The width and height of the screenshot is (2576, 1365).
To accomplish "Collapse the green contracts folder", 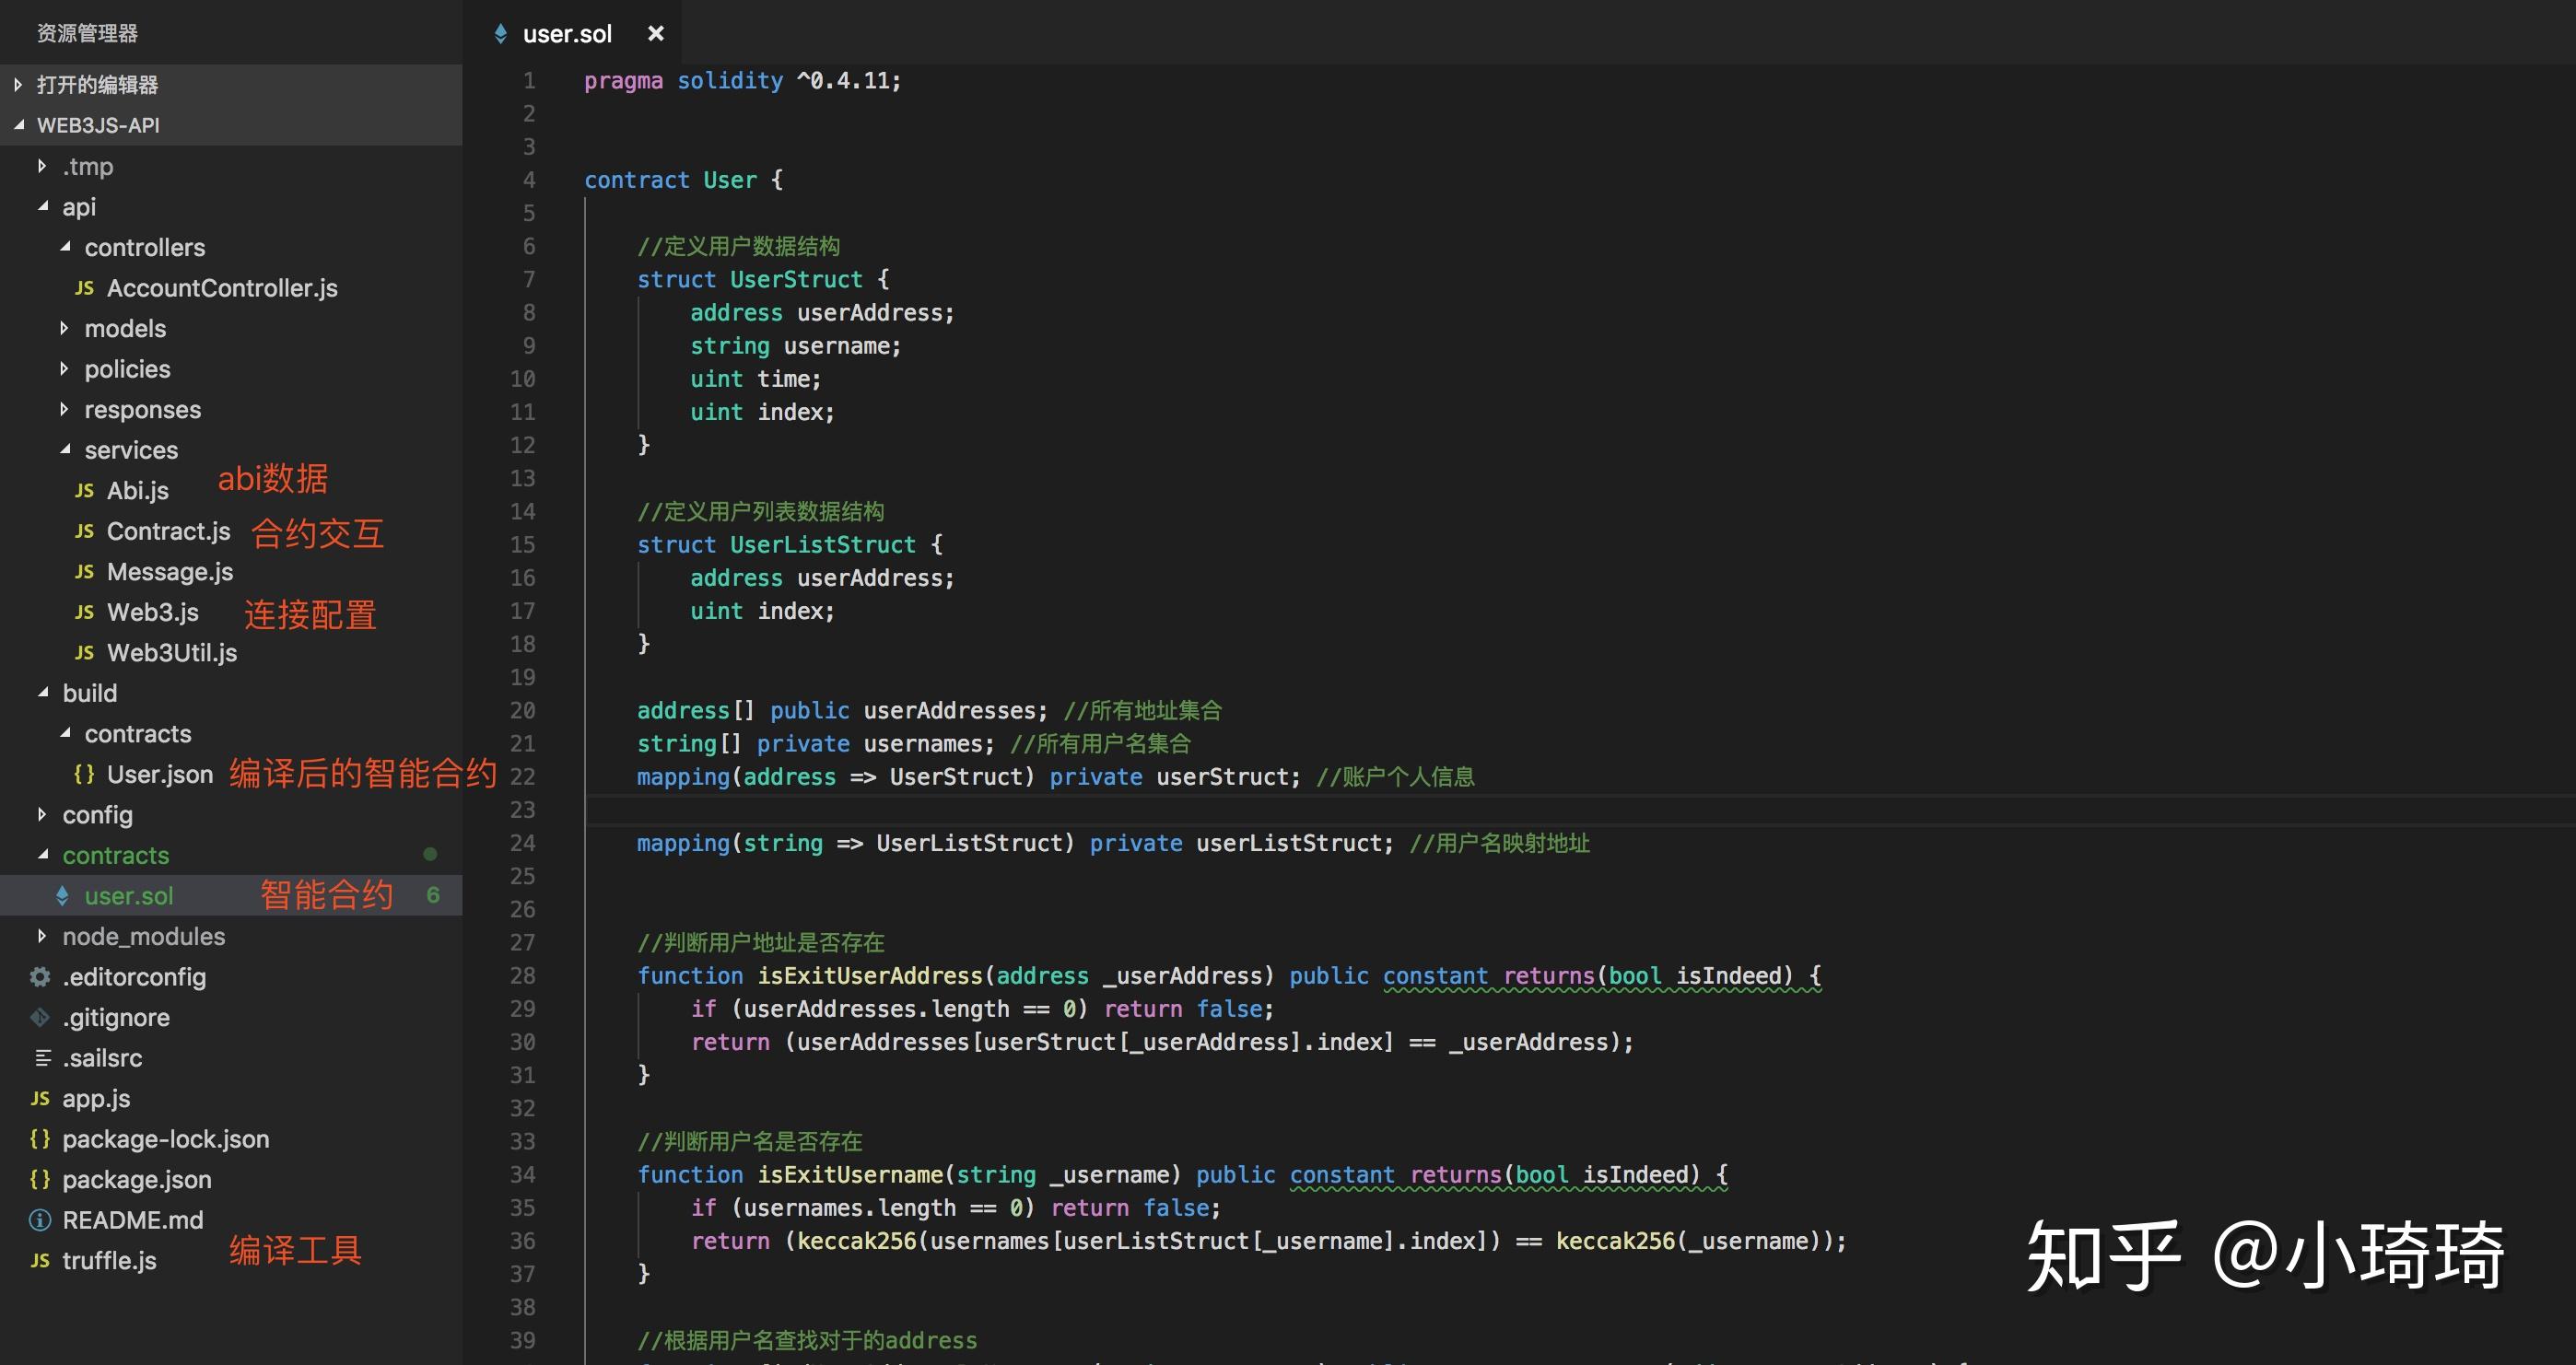I will click(x=42, y=855).
